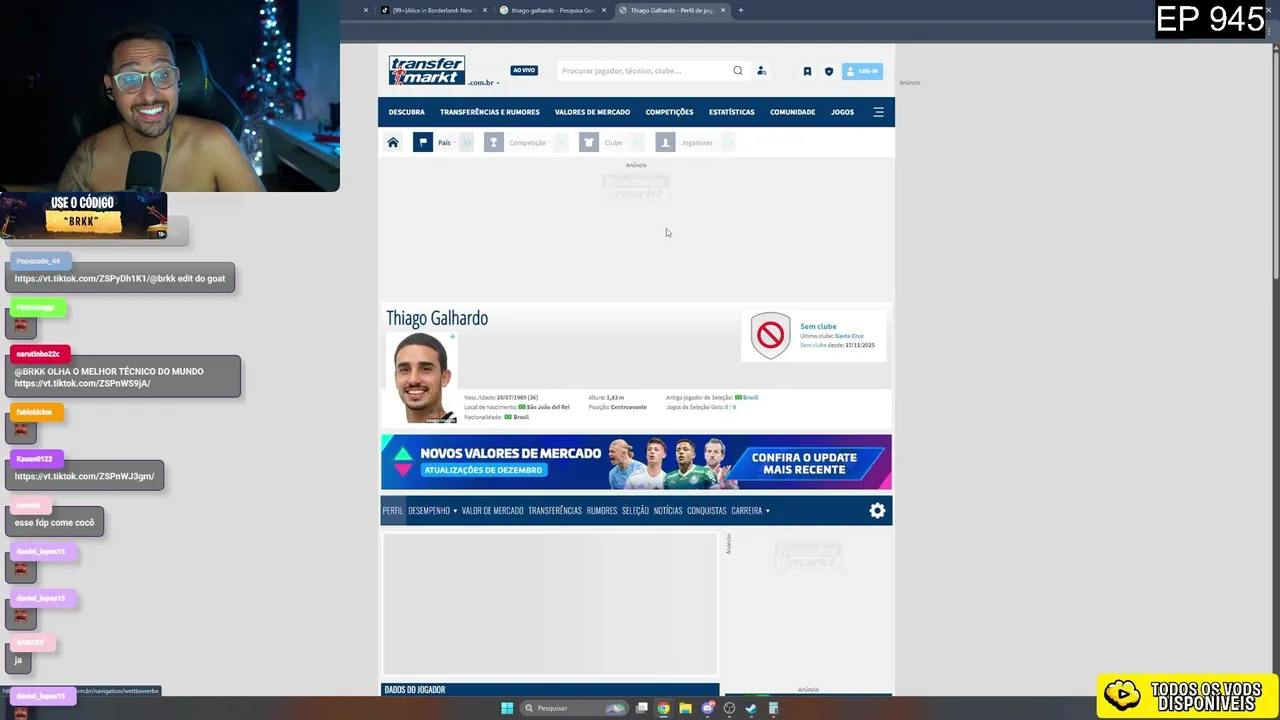Click CONFIRA O UPDATE MAIS RECENTE button
Image resolution: width=1280 pixels, height=720 pixels.
coord(804,463)
